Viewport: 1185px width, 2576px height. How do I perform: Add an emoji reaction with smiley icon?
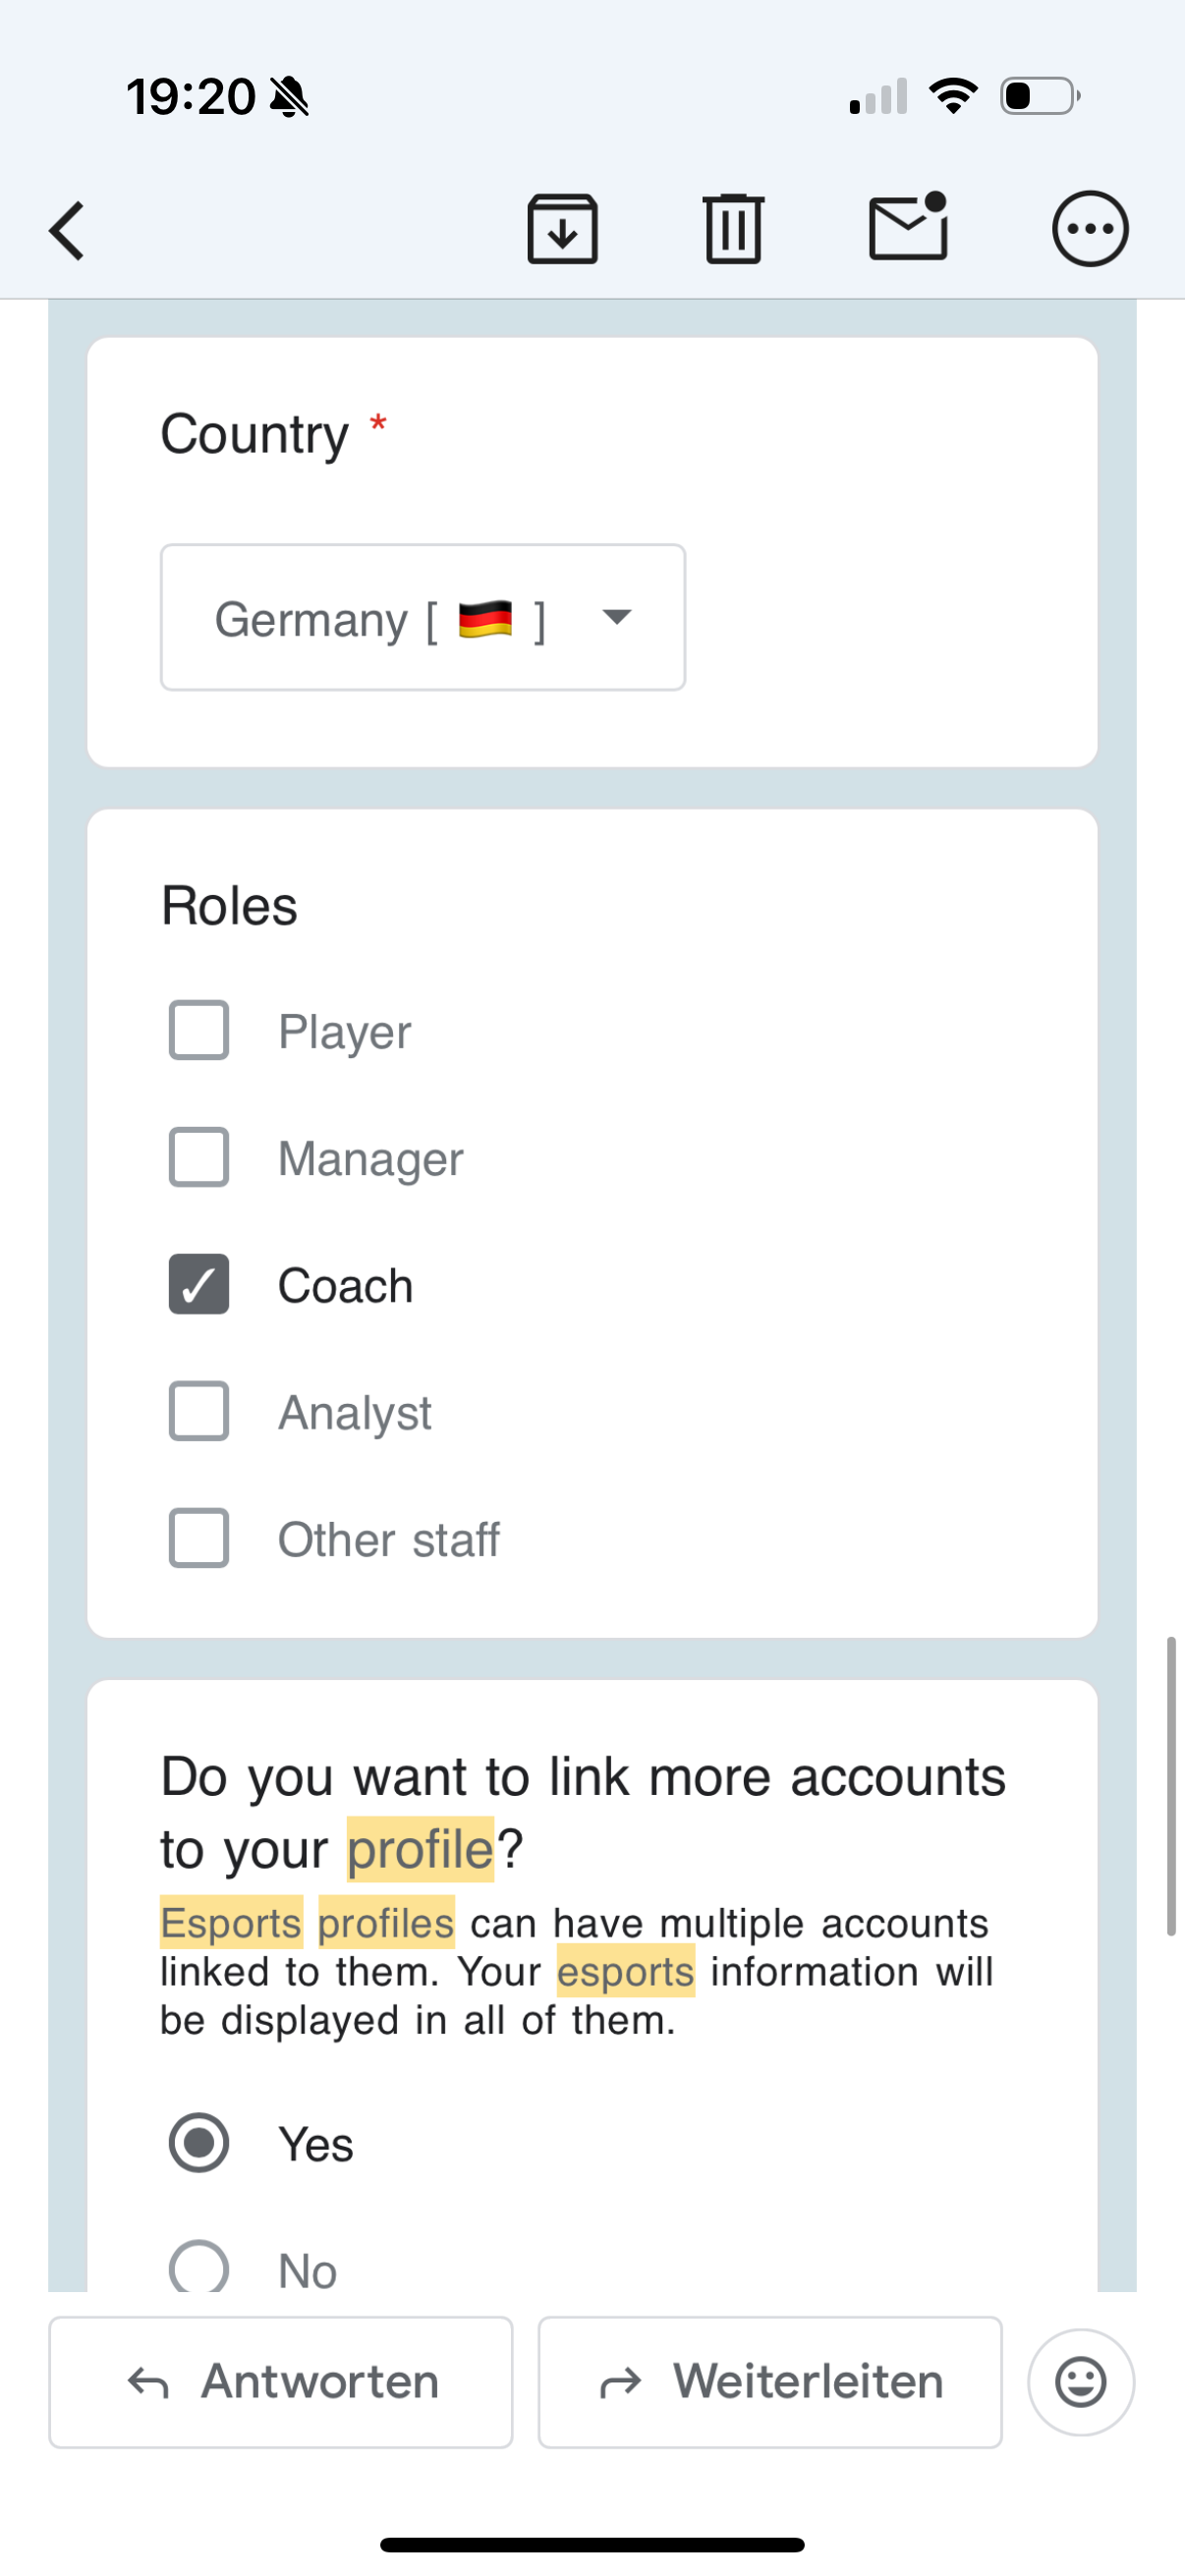pyautogui.click(x=1081, y=2382)
